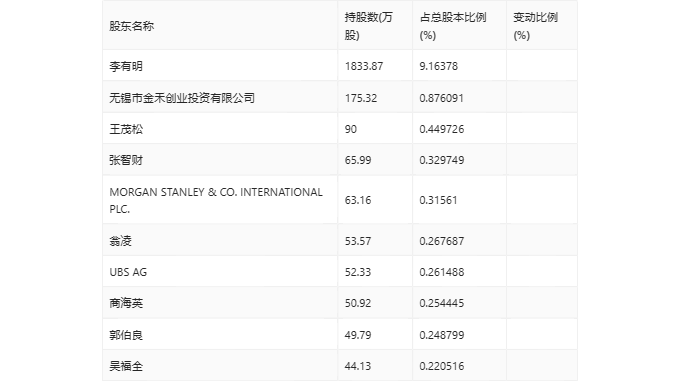Select shareholder UBS AG
680x381 pixels.
128,272
